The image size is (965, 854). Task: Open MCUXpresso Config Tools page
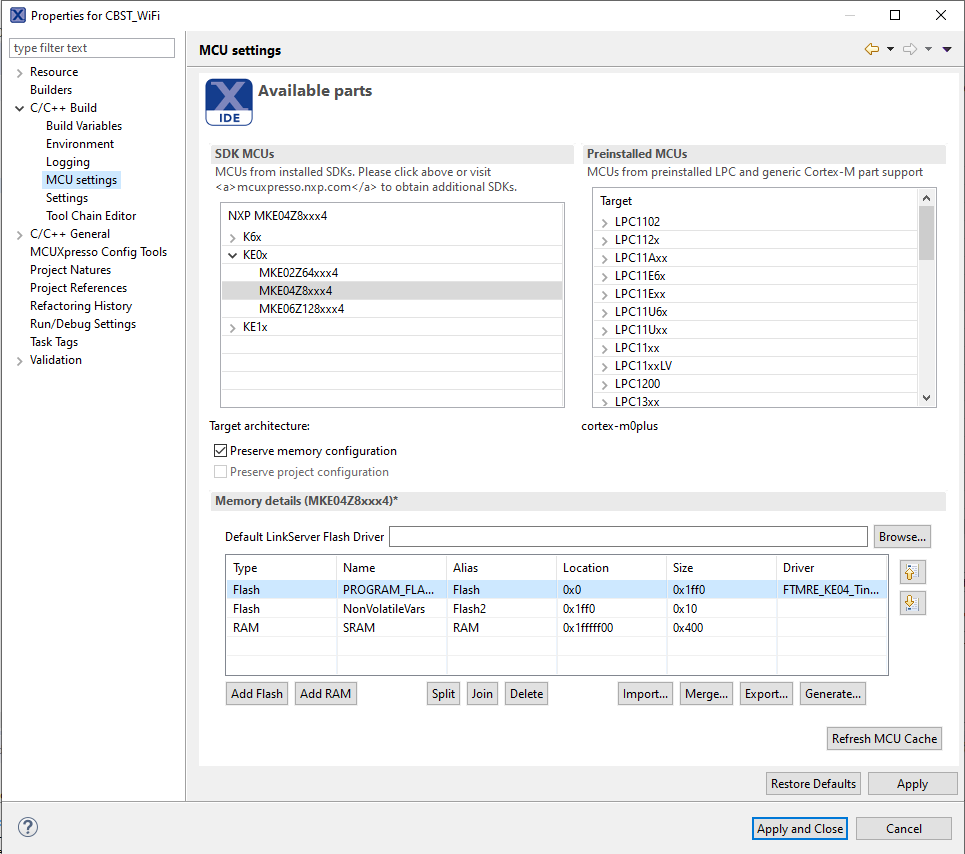click(98, 252)
